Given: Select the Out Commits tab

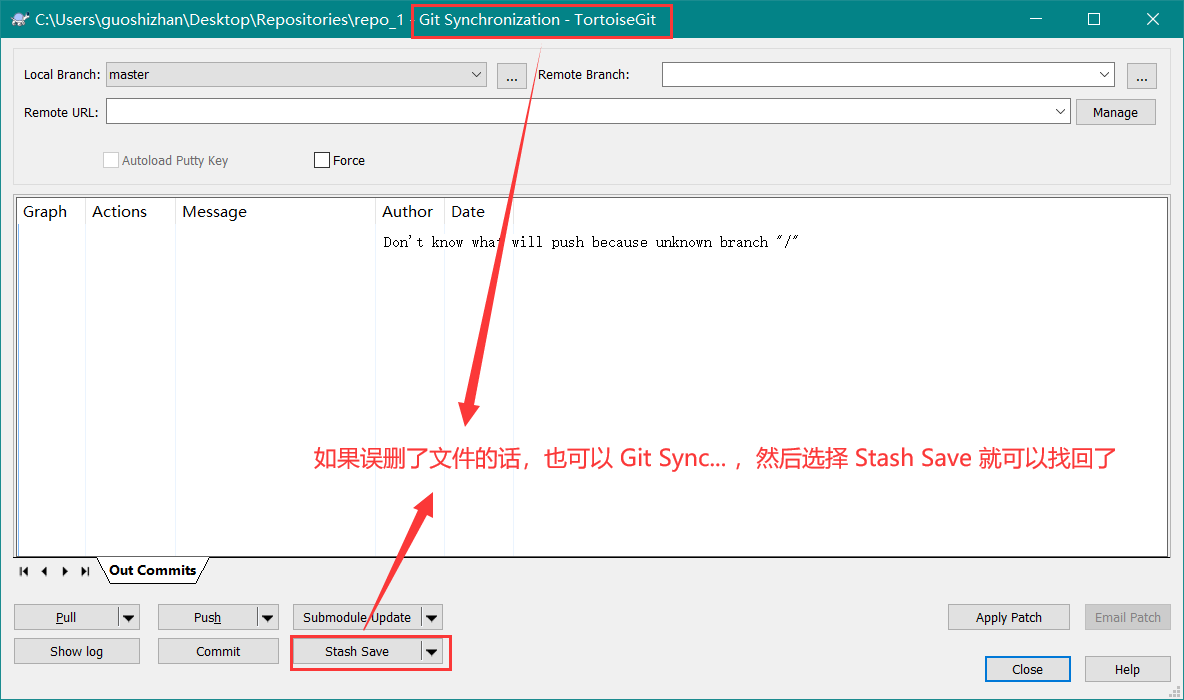Looking at the screenshot, I should click(152, 570).
